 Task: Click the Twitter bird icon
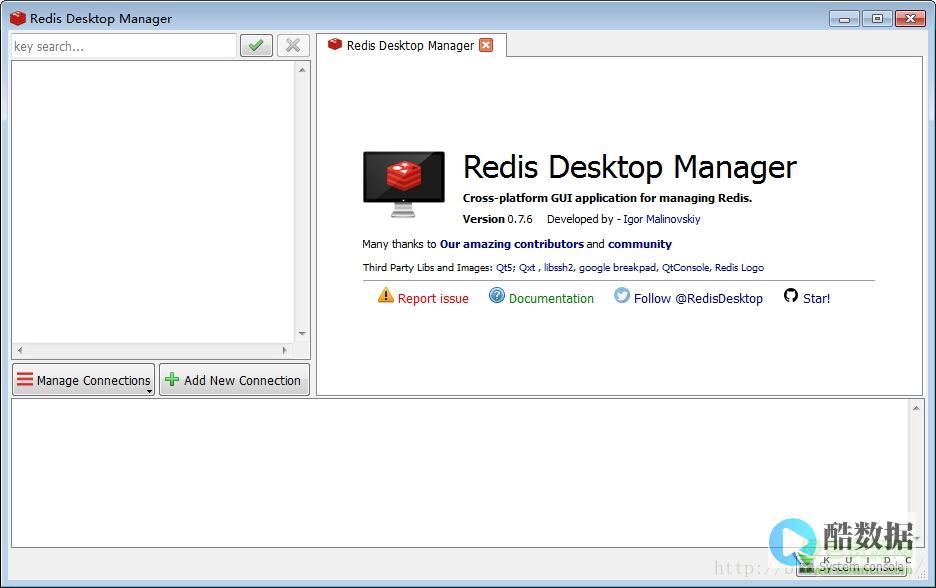coord(622,295)
